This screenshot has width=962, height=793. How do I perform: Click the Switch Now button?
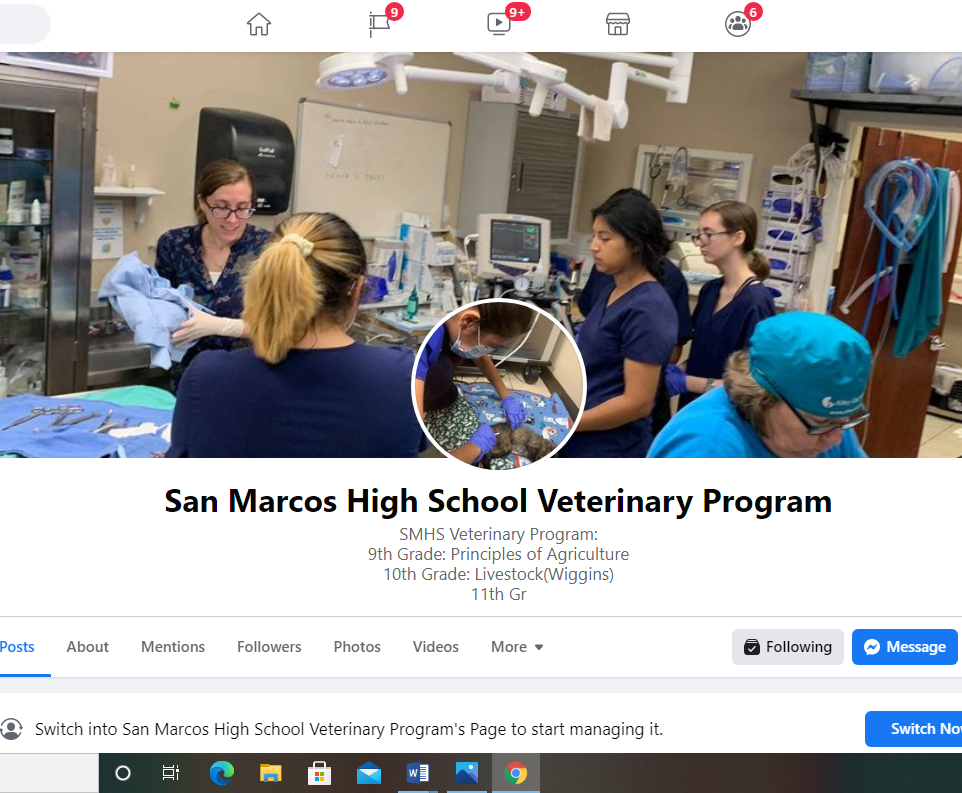pos(914,729)
